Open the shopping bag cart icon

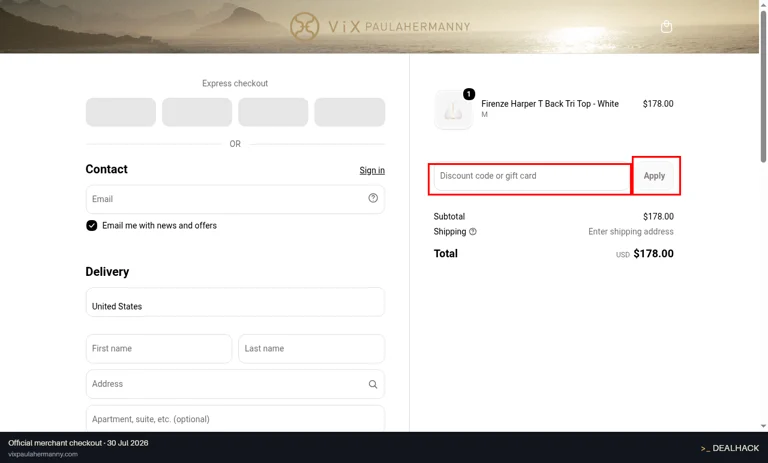666,26
